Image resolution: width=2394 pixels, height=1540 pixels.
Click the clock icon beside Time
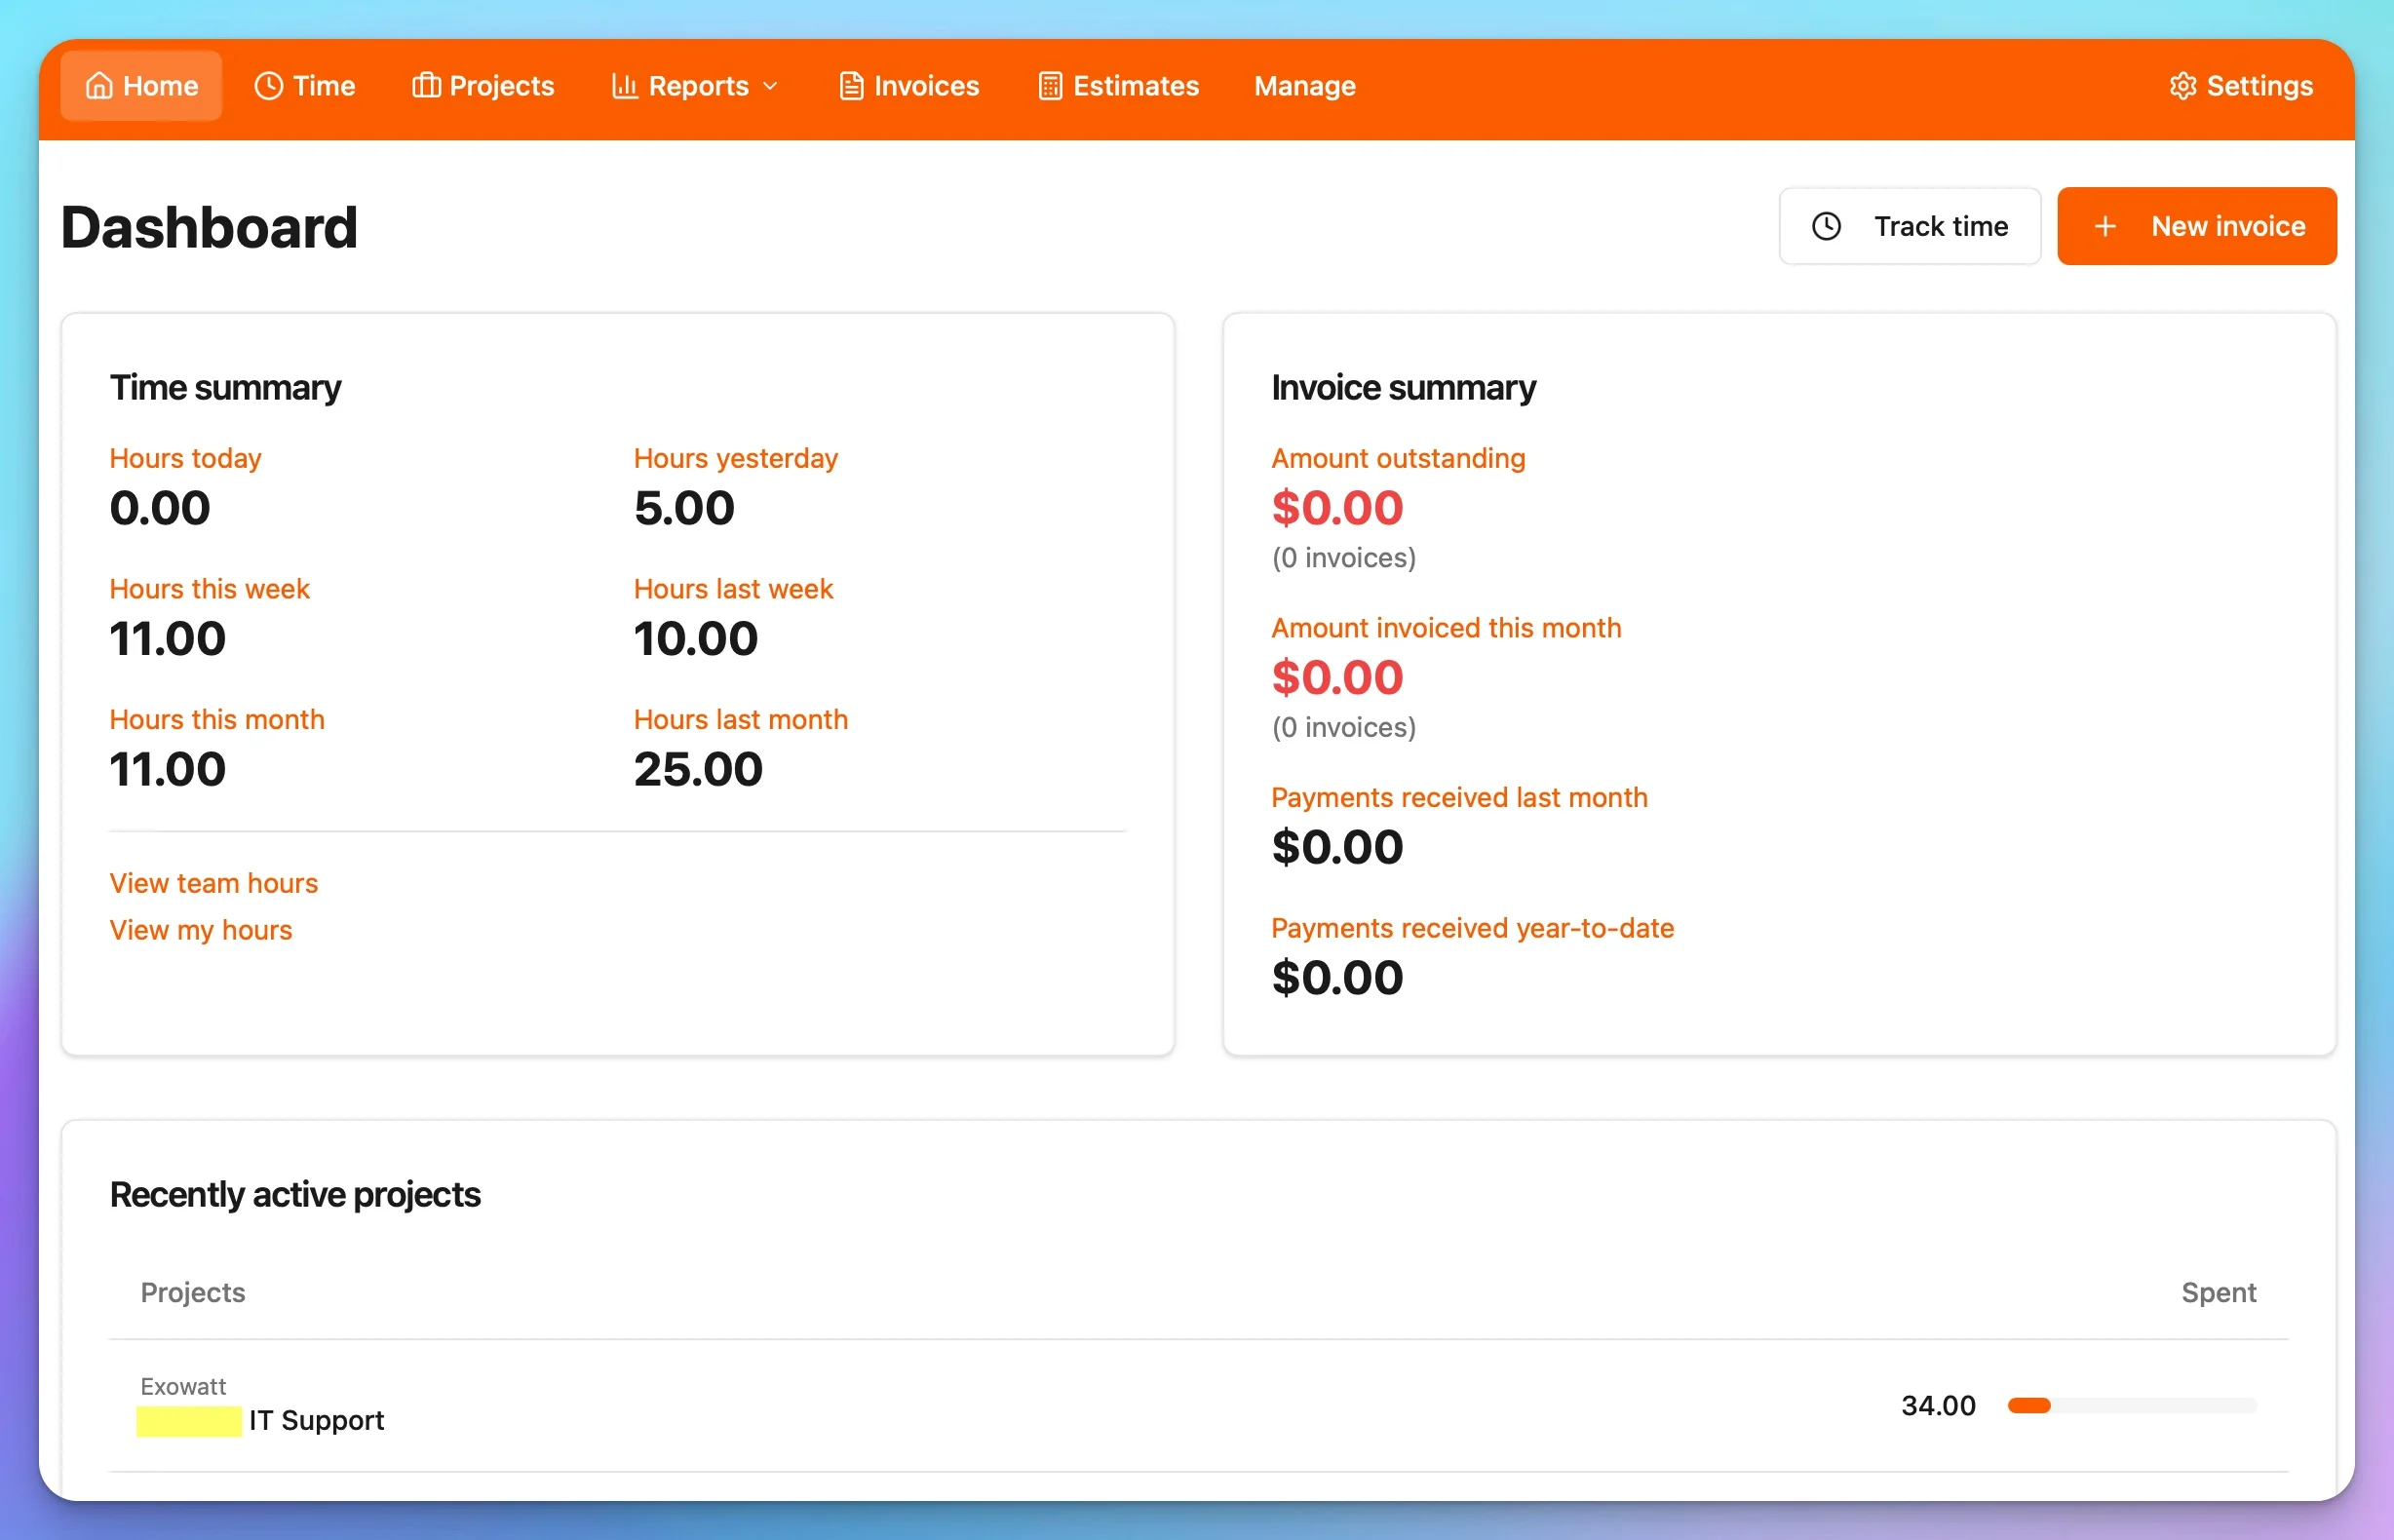tap(268, 86)
